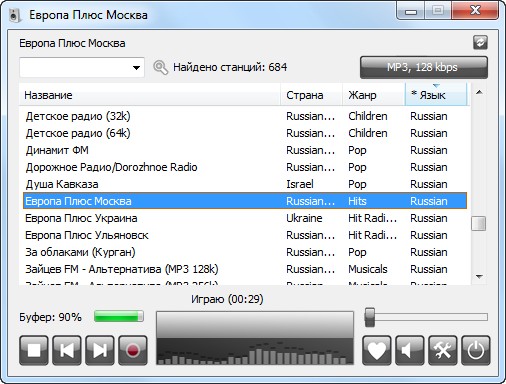Screen dimensions: 506x384
Task: Click the magnifier search icon
Action: coord(160,67)
